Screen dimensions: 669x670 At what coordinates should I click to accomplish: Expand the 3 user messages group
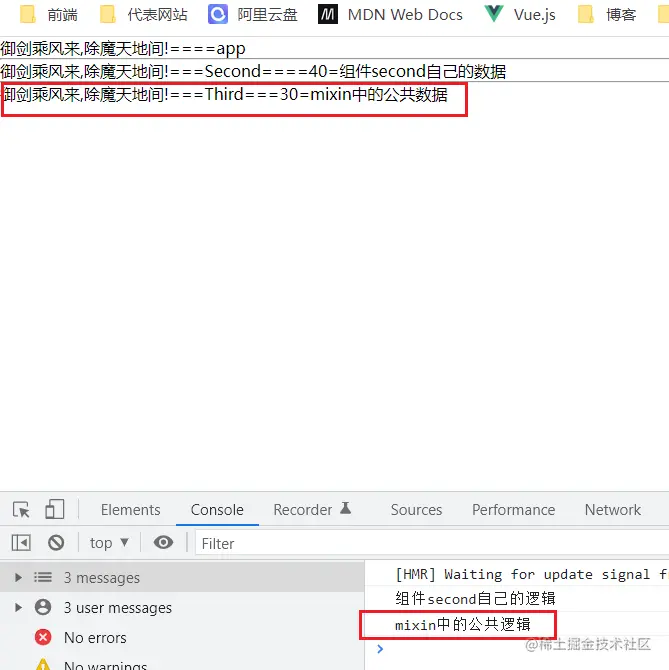pyautogui.click(x=18, y=607)
